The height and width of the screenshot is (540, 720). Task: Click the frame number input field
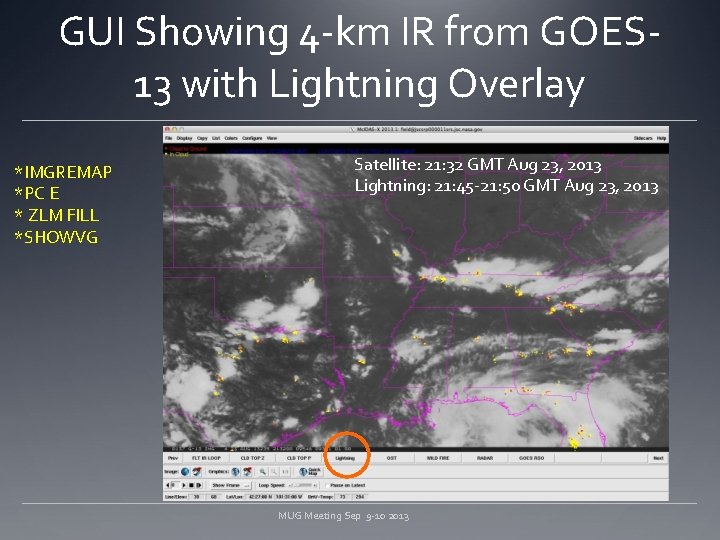(x=175, y=485)
